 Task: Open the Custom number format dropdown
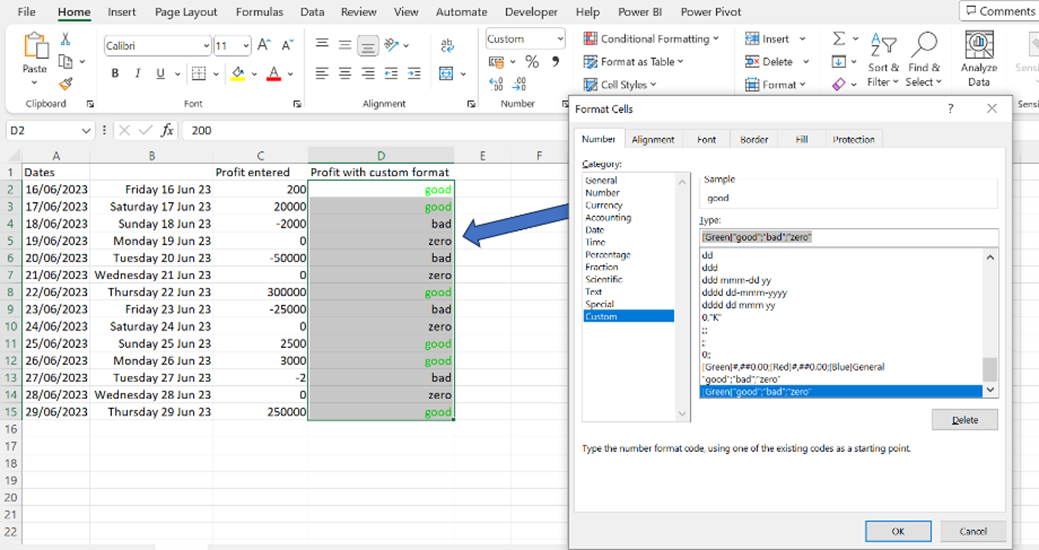click(x=560, y=39)
